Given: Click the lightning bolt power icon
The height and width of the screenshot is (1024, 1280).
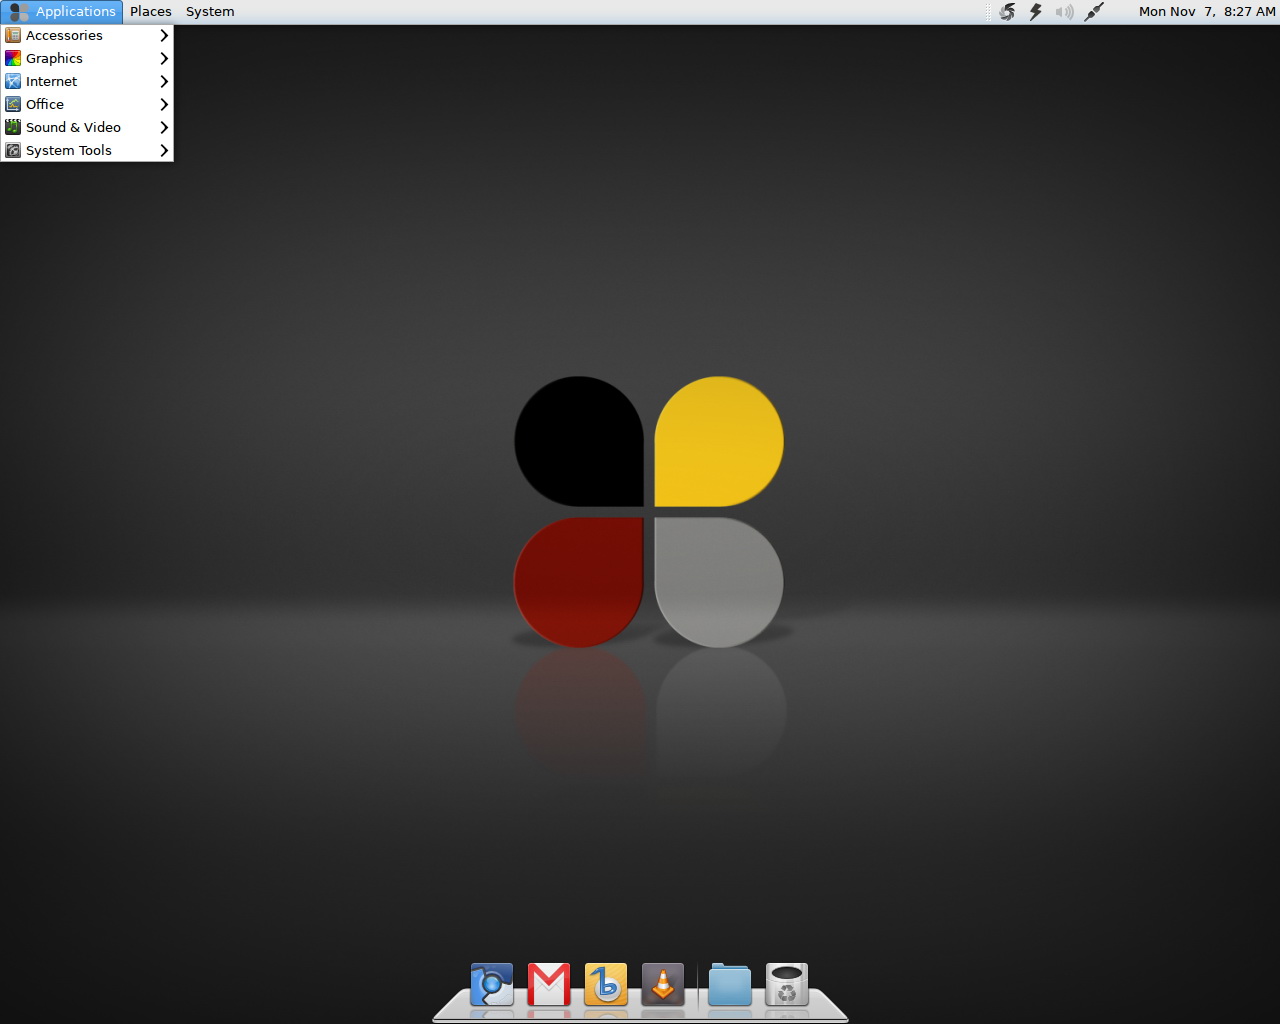Looking at the screenshot, I should [x=1036, y=12].
